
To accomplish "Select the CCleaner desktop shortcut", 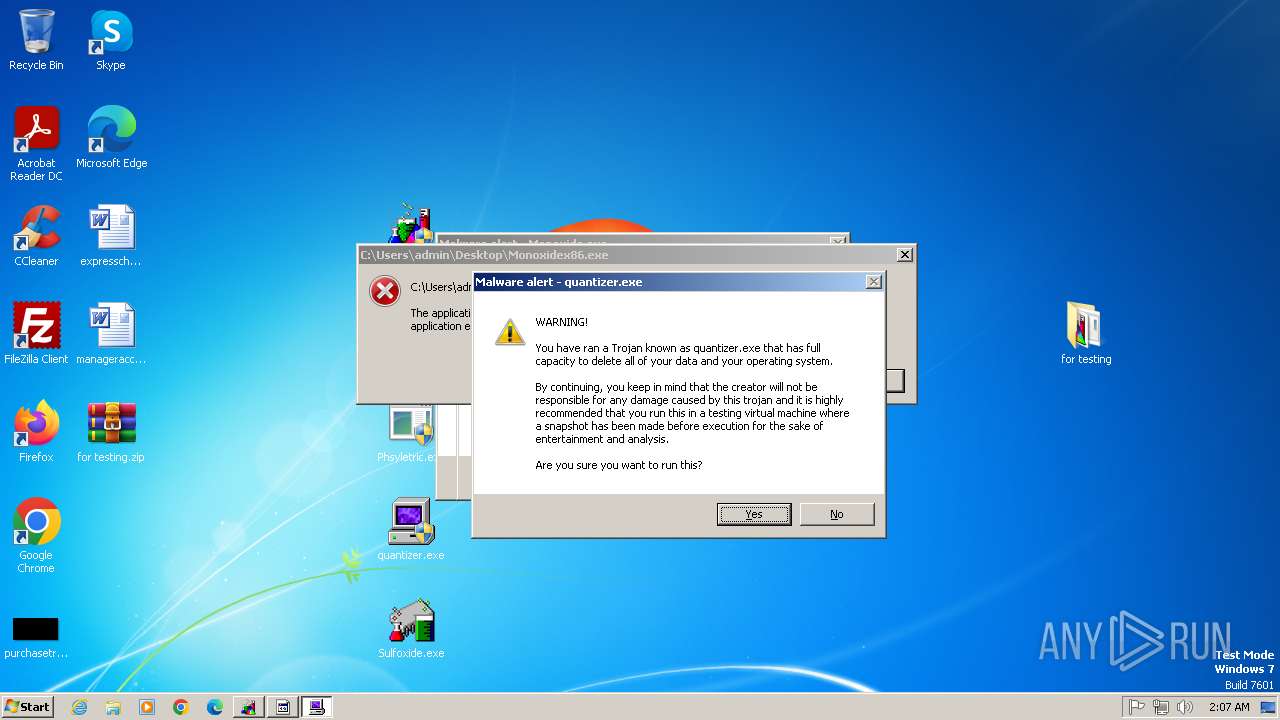I will point(36,236).
